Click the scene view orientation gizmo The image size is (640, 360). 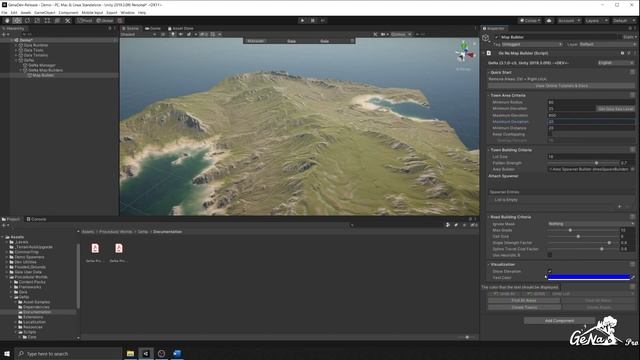point(465,52)
